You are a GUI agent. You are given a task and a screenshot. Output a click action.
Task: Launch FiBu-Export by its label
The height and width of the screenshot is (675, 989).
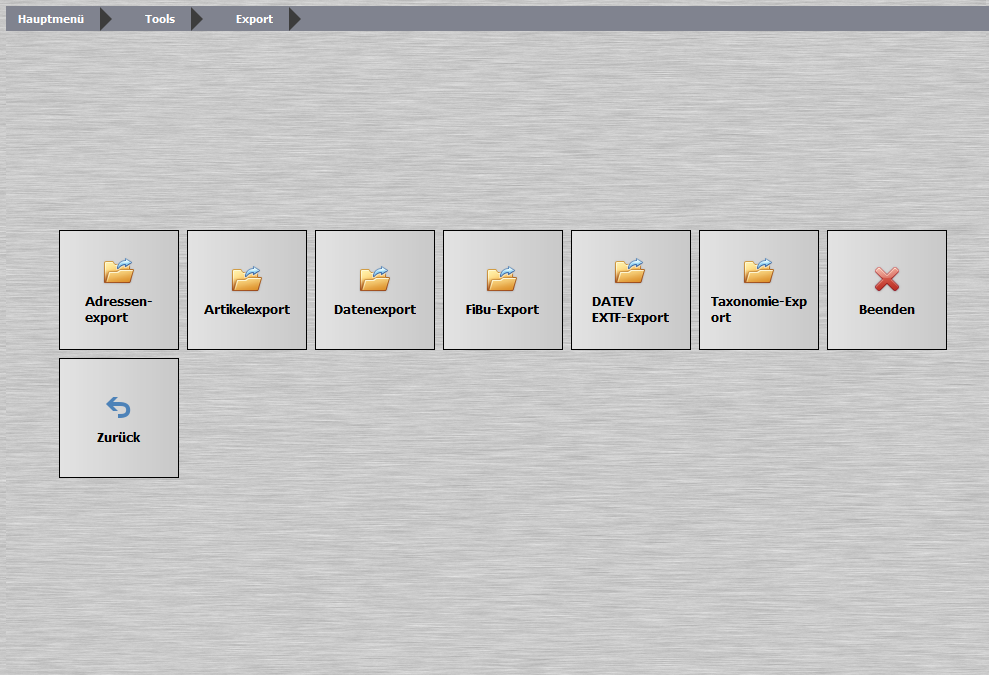point(502,310)
